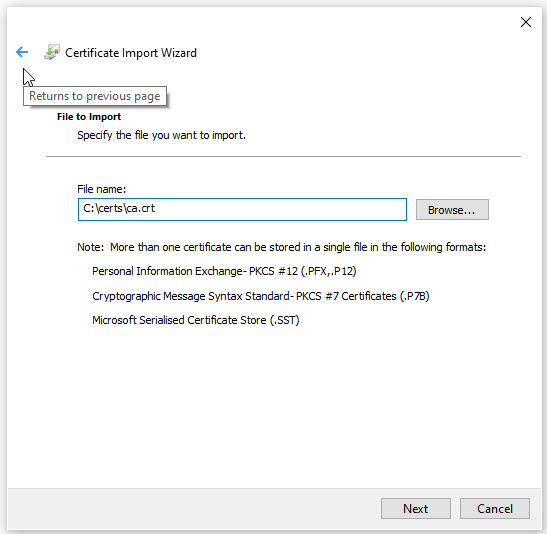Go back using the blue arrow
The width and height of the screenshot is (547, 534).
(x=22, y=52)
